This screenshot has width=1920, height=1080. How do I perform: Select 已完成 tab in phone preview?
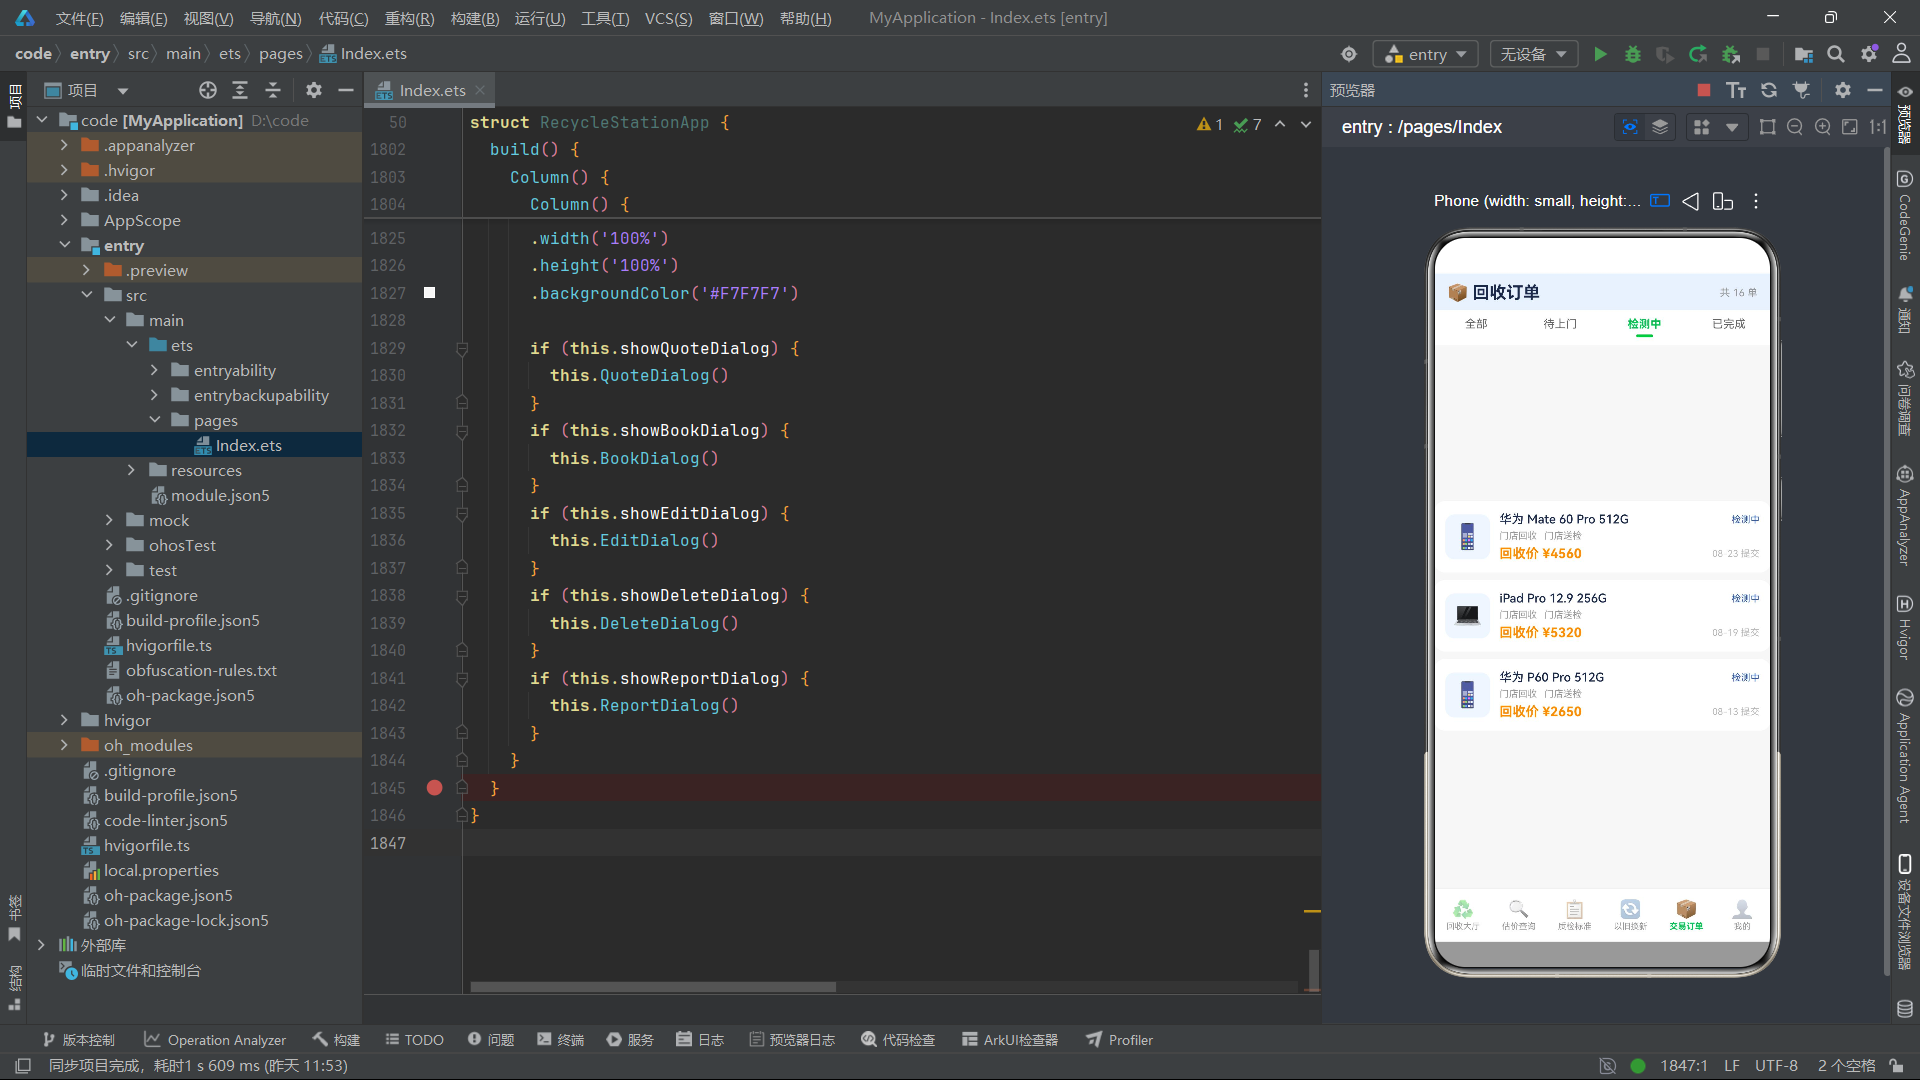[x=1728, y=324]
